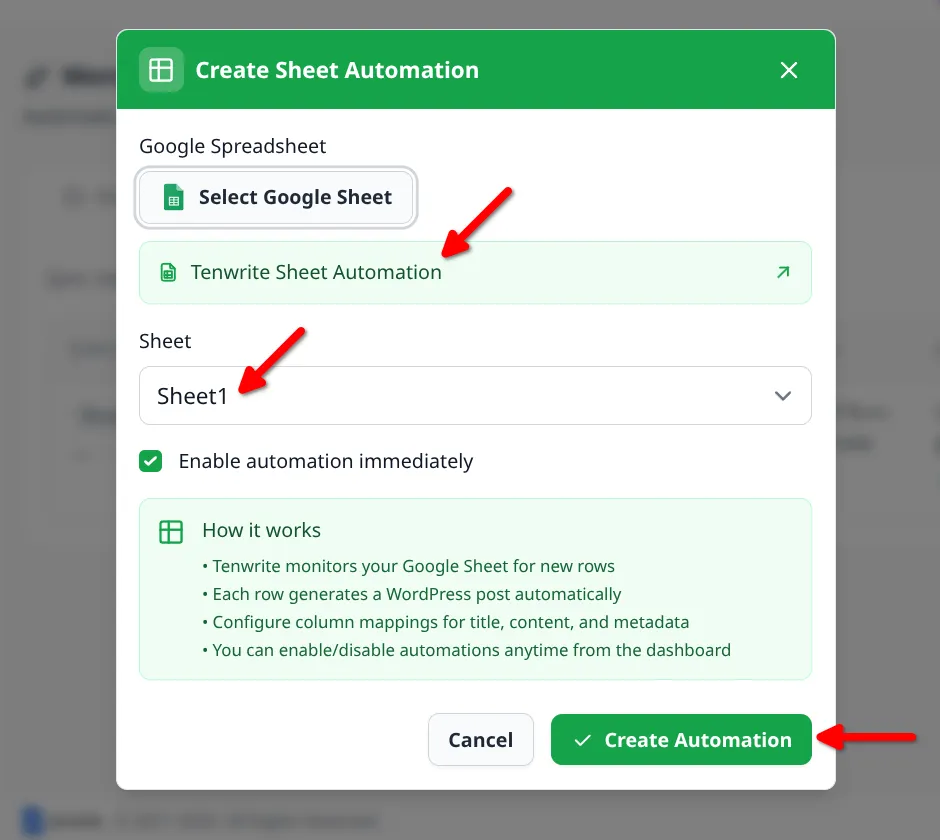
Task: Click the How it works section header
Action: point(261,530)
